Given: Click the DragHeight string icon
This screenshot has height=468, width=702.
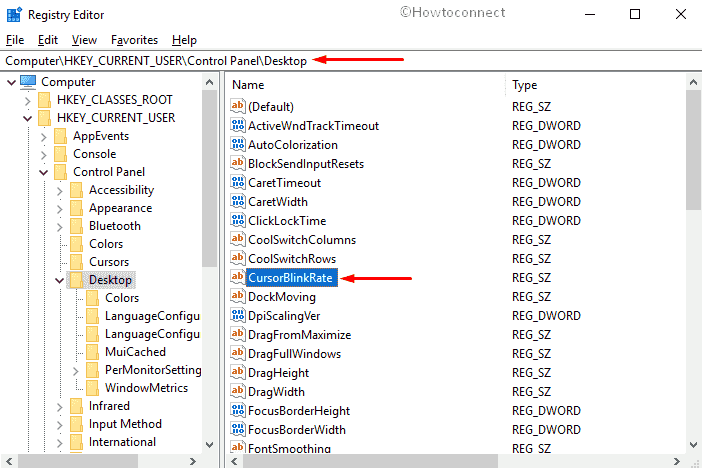Looking at the screenshot, I should click(x=238, y=372).
